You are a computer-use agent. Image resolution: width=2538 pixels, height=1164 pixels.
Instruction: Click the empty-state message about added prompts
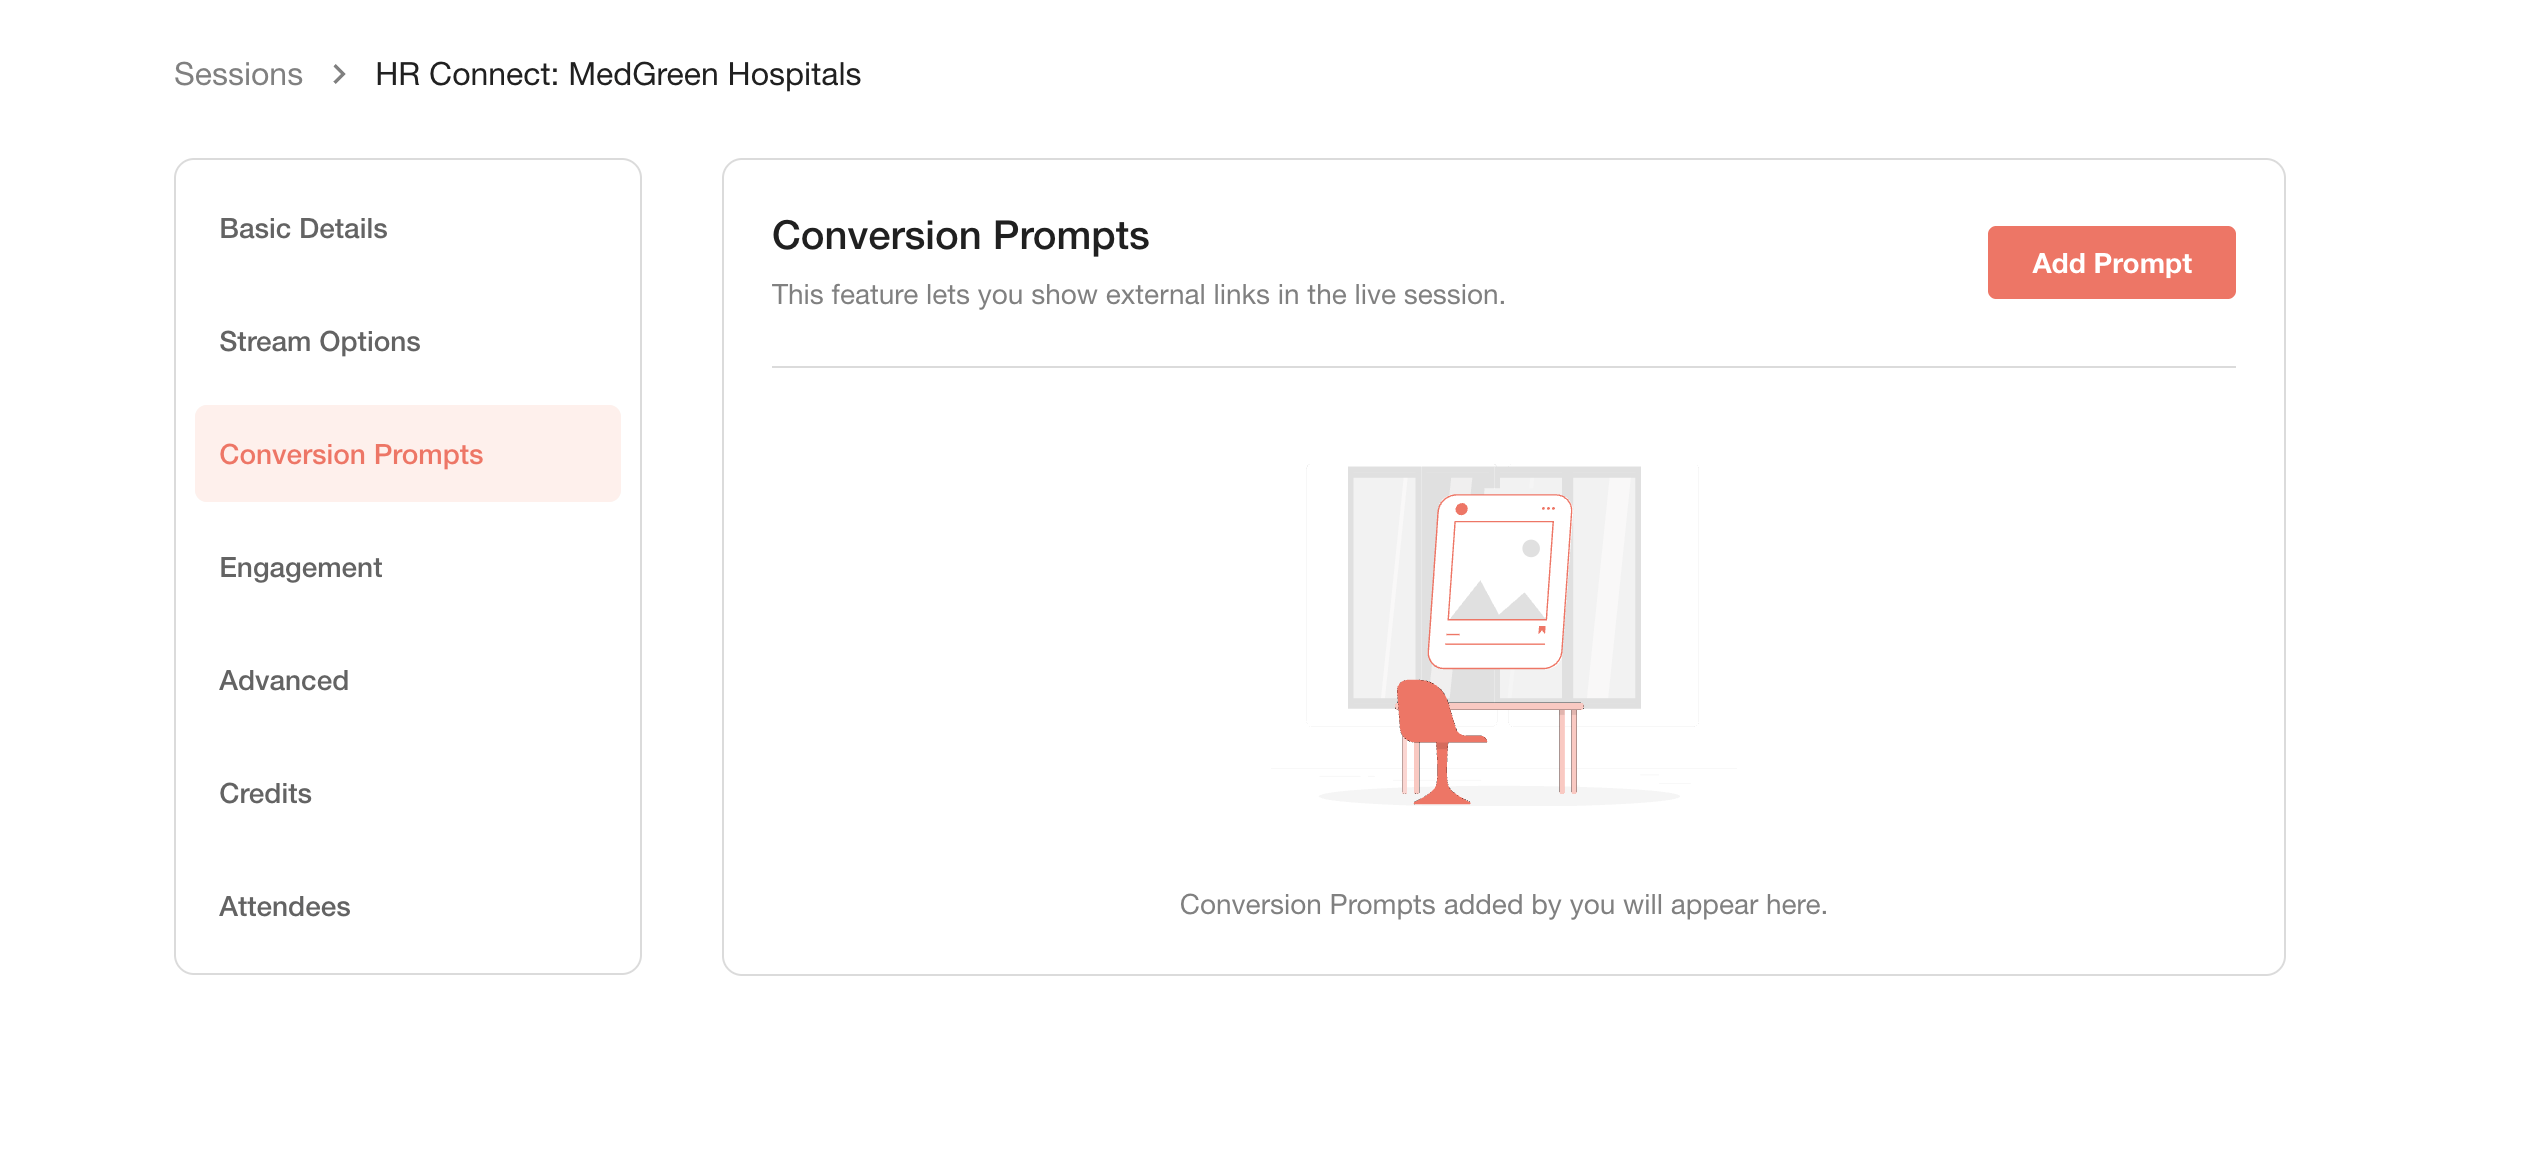(x=1503, y=905)
